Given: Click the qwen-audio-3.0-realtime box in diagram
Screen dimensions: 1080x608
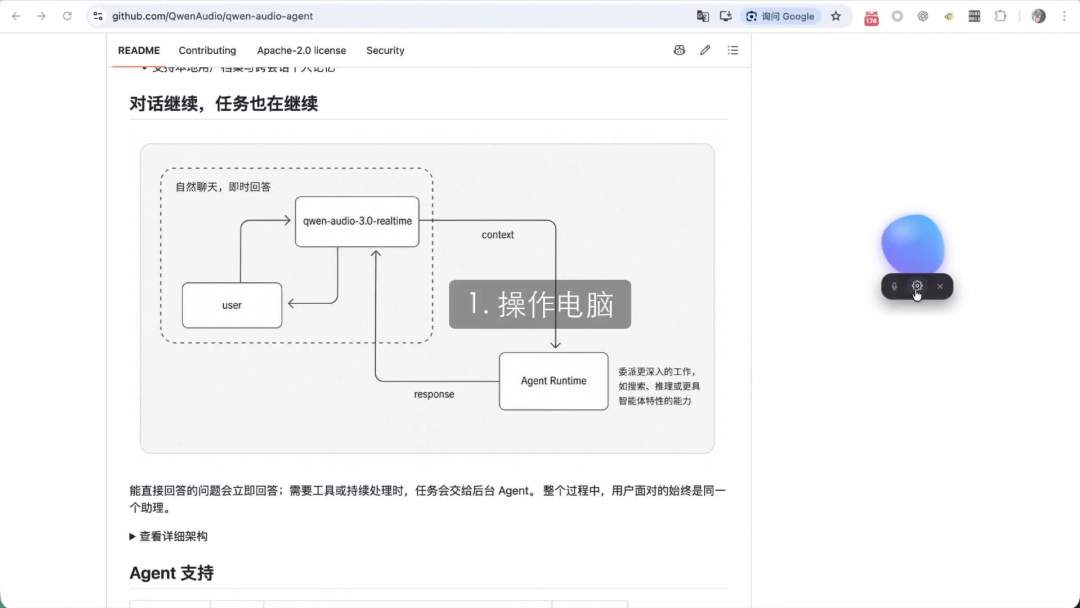Looking at the screenshot, I should pos(357,221).
